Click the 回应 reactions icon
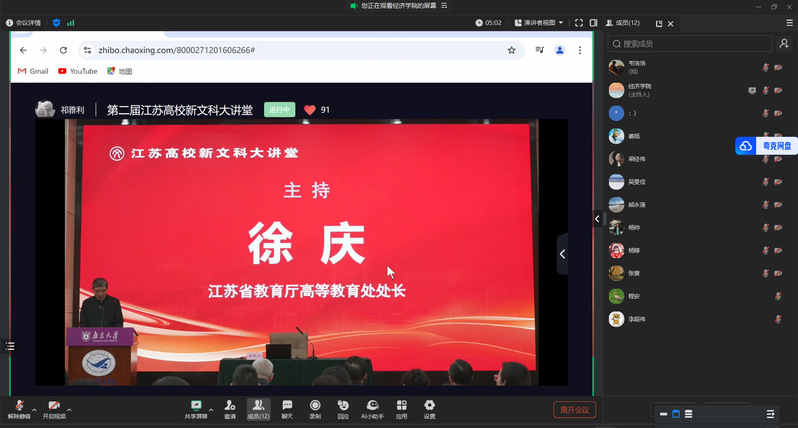The height and width of the screenshot is (428, 798). 343,406
